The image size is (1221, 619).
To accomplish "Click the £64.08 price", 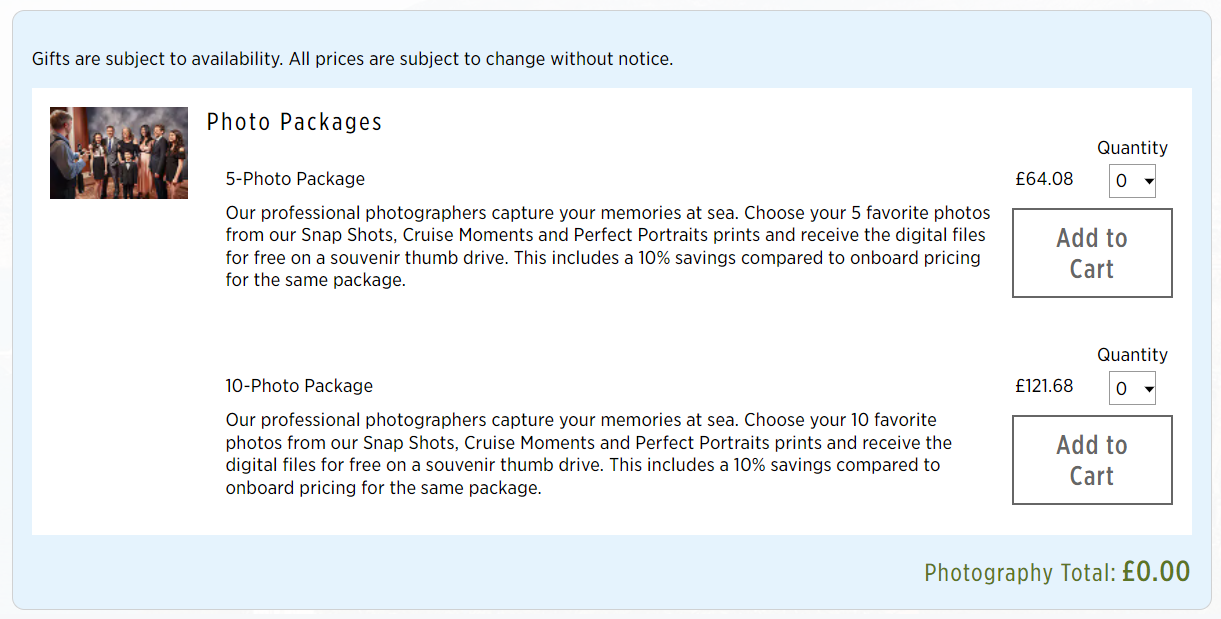I will pyautogui.click(x=1044, y=179).
